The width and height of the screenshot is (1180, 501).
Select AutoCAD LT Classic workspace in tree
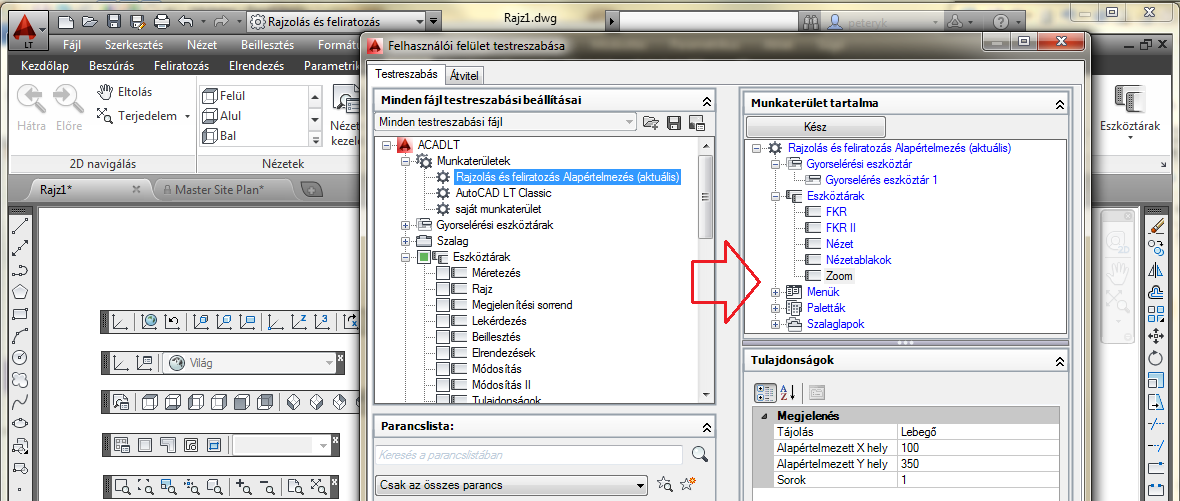tap(503, 193)
